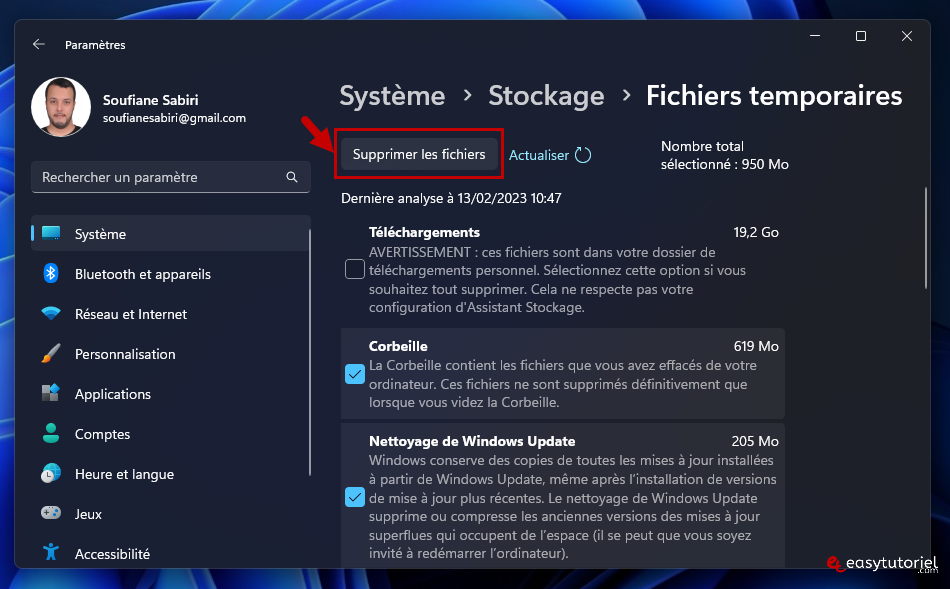Click the Rechercher un paramètre field

tap(170, 177)
